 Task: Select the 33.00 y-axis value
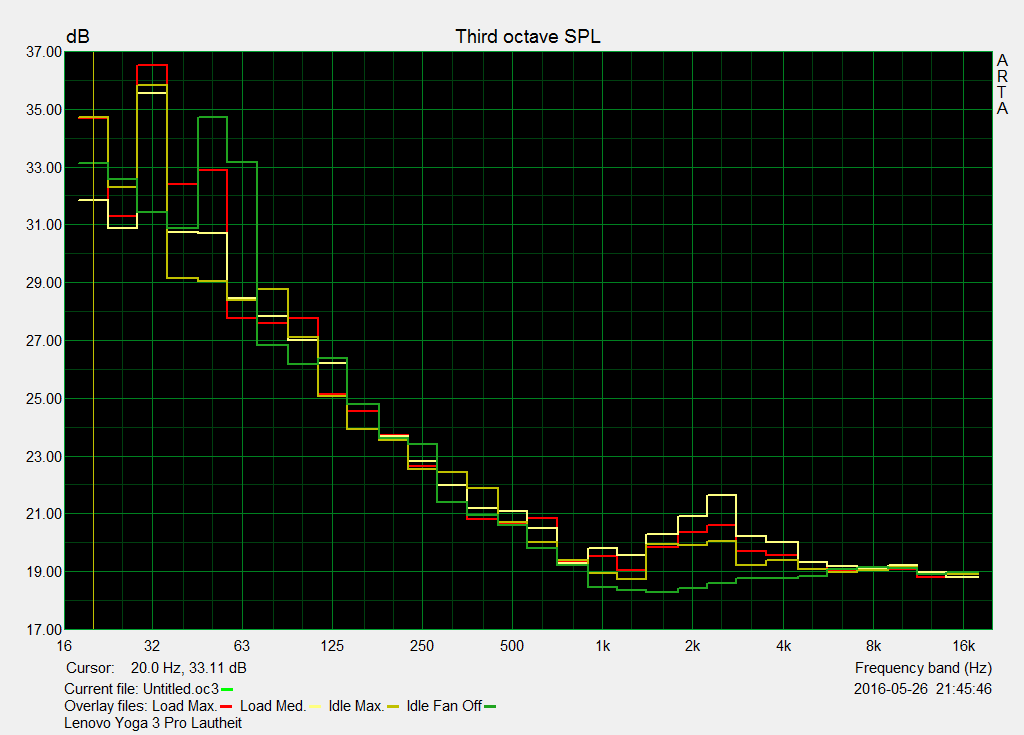click(x=44, y=168)
